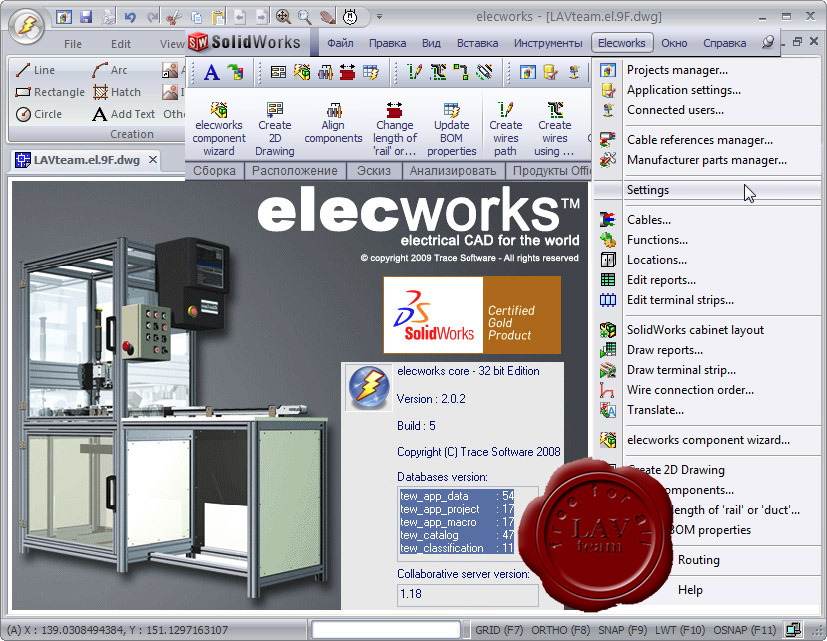Switch to the Анализировать tab
The width and height of the screenshot is (827, 641).
(453, 171)
